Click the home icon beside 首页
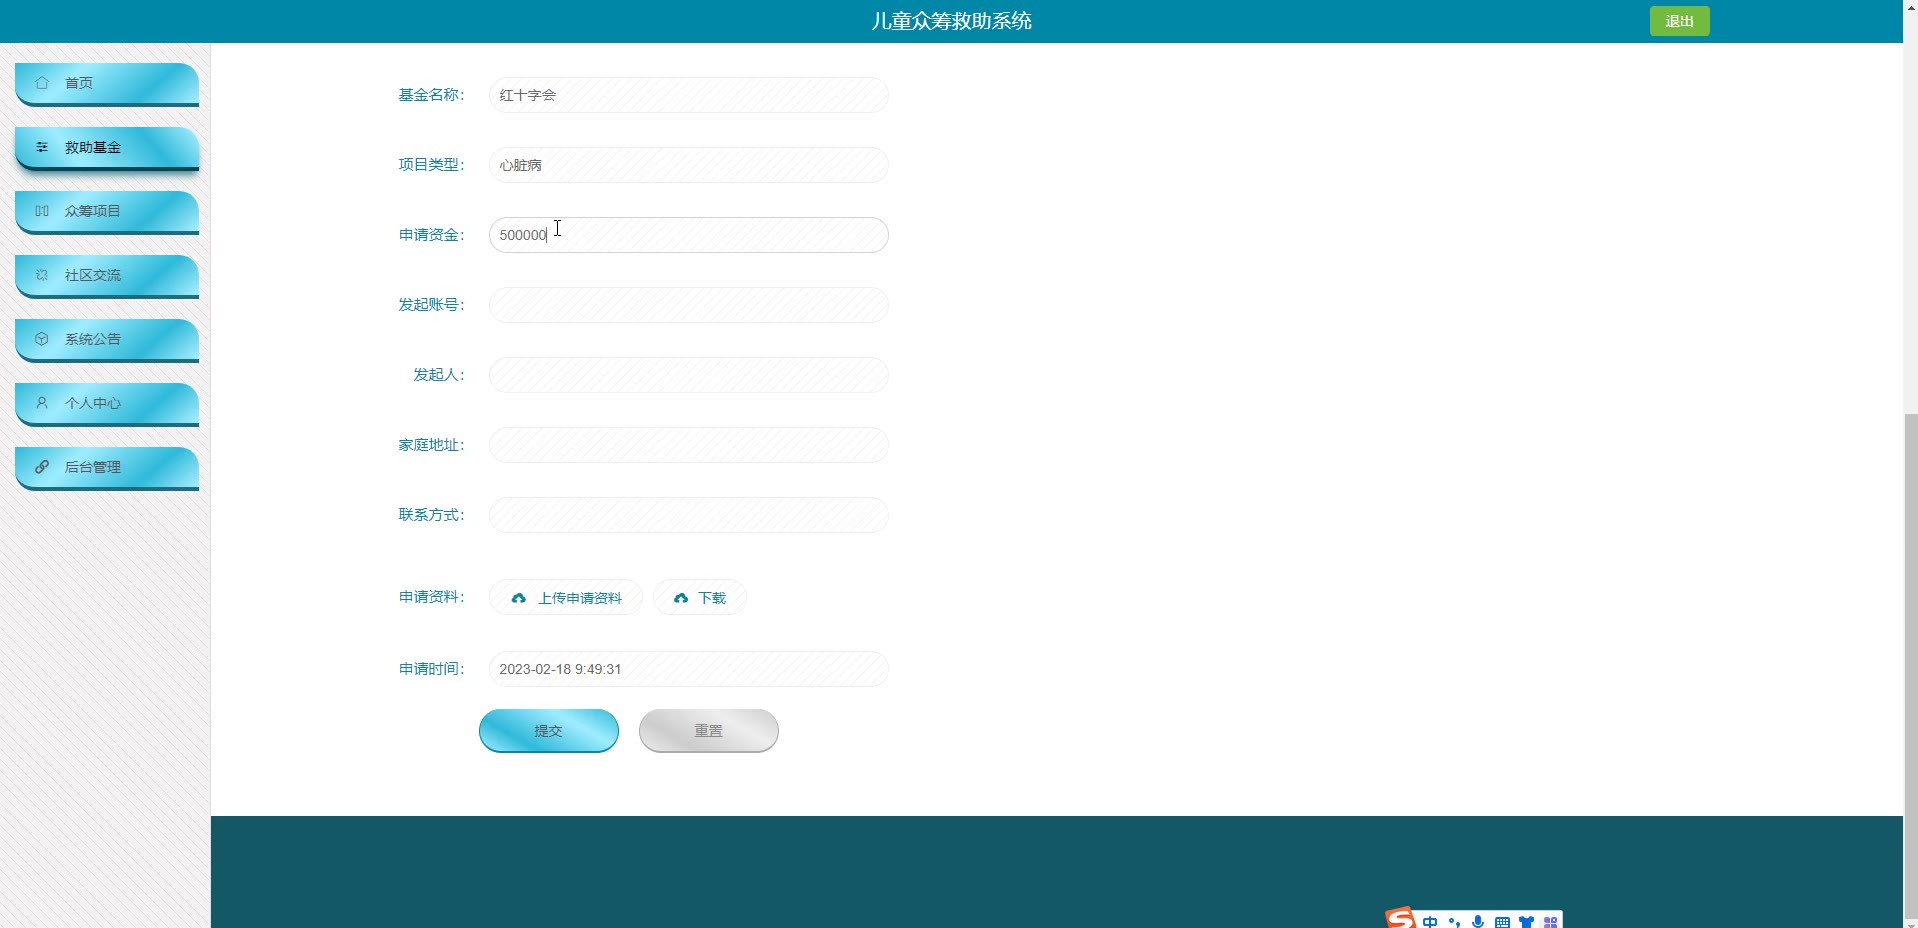This screenshot has width=1918, height=928. (x=42, y=83)
